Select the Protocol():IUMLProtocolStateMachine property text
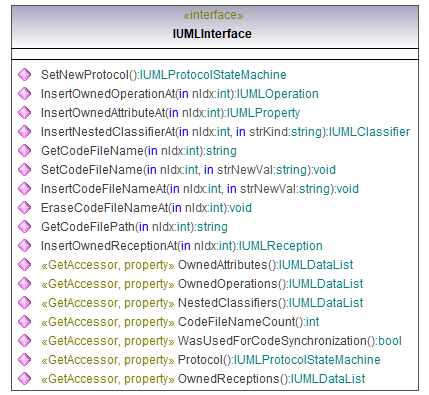Viewport: 429px width, 395px height. 279,360
